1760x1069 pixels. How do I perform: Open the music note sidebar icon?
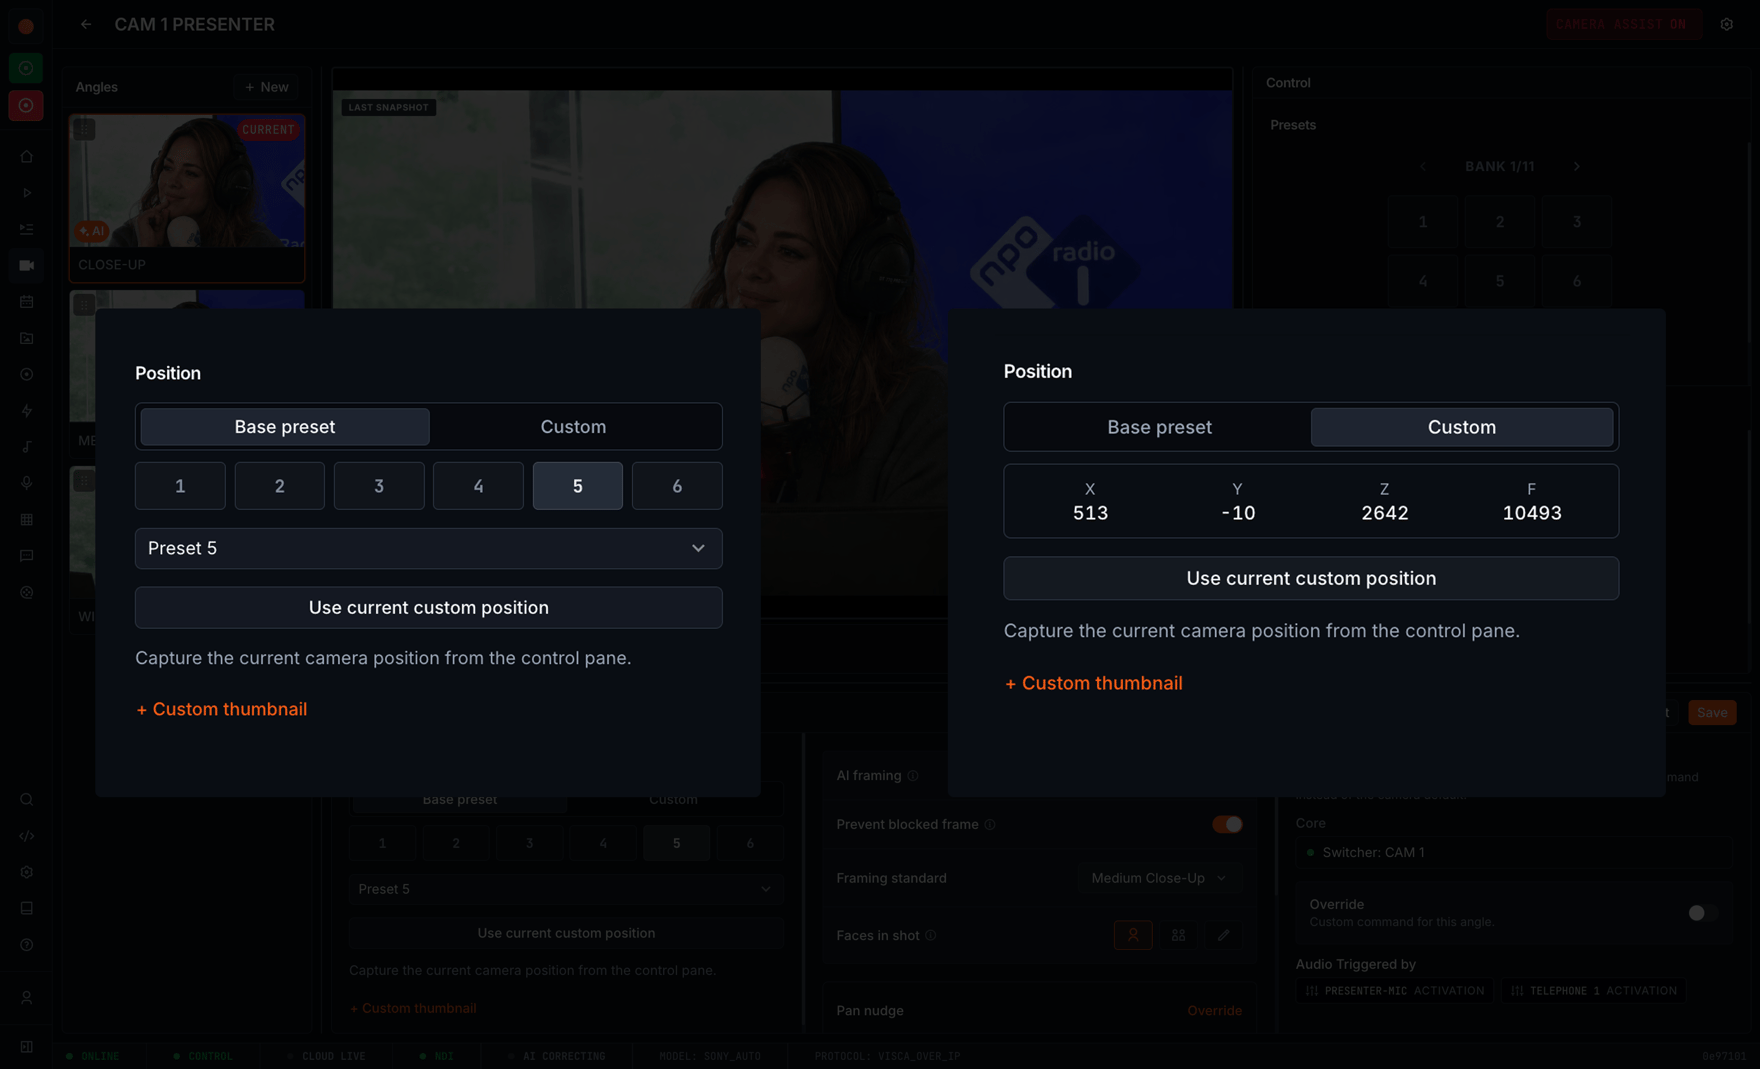click(27, 447)
